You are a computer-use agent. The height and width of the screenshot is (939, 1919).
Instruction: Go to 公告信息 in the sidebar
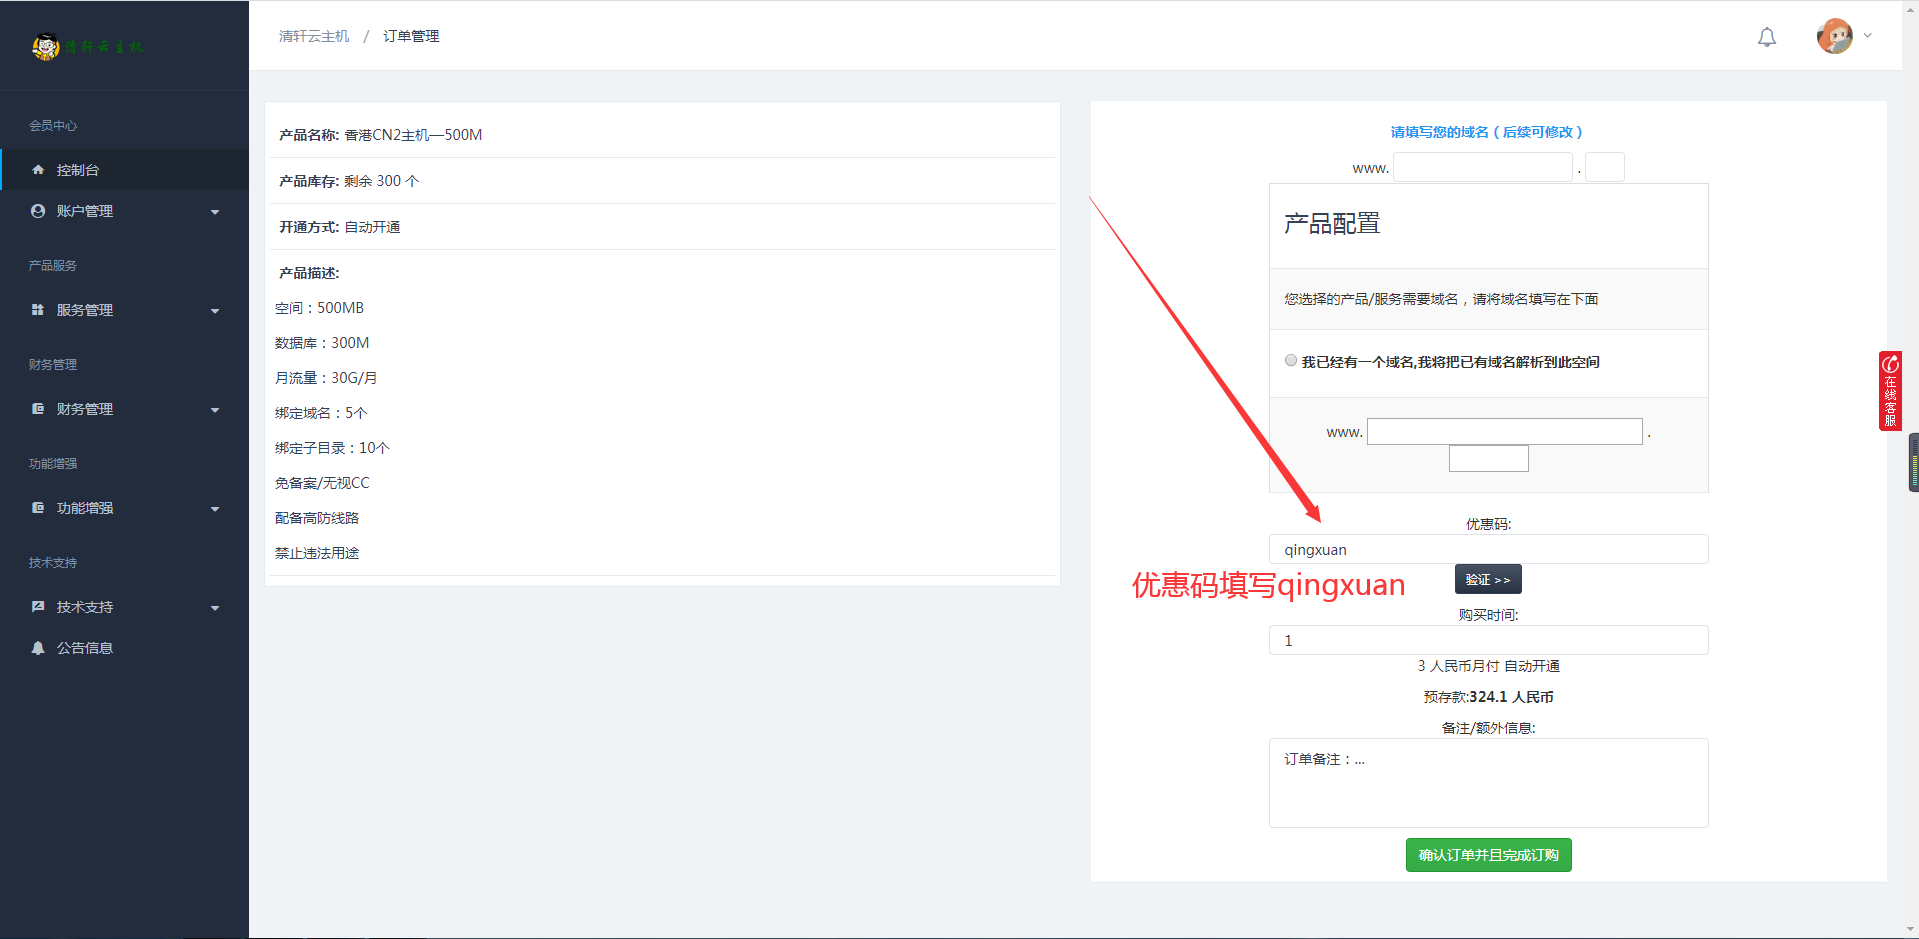coord(85,648)
